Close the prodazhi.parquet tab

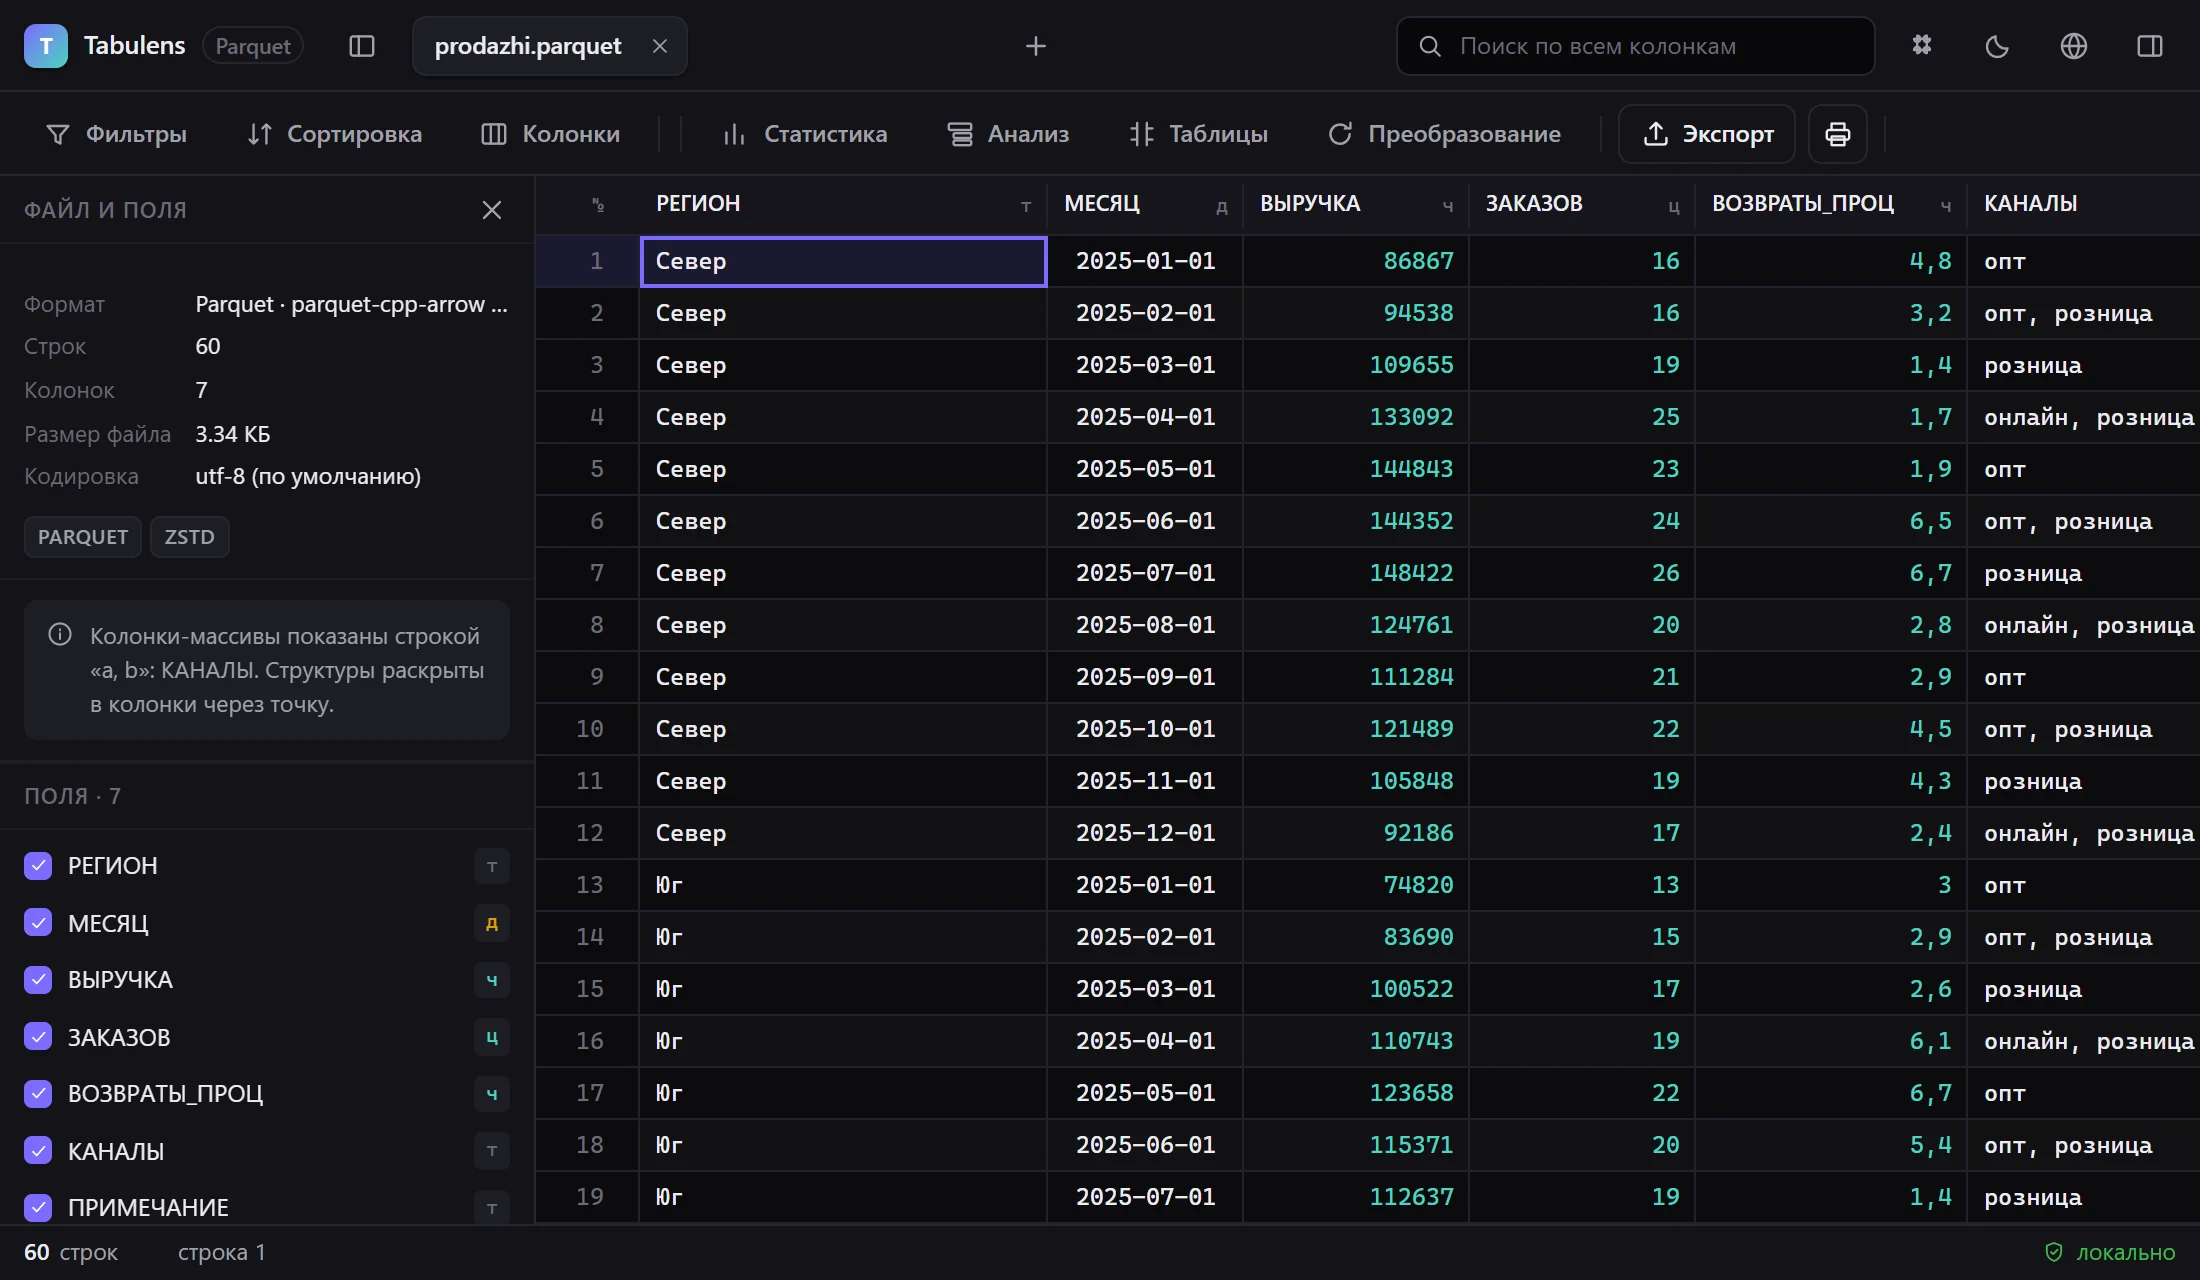tap(660, 46)
